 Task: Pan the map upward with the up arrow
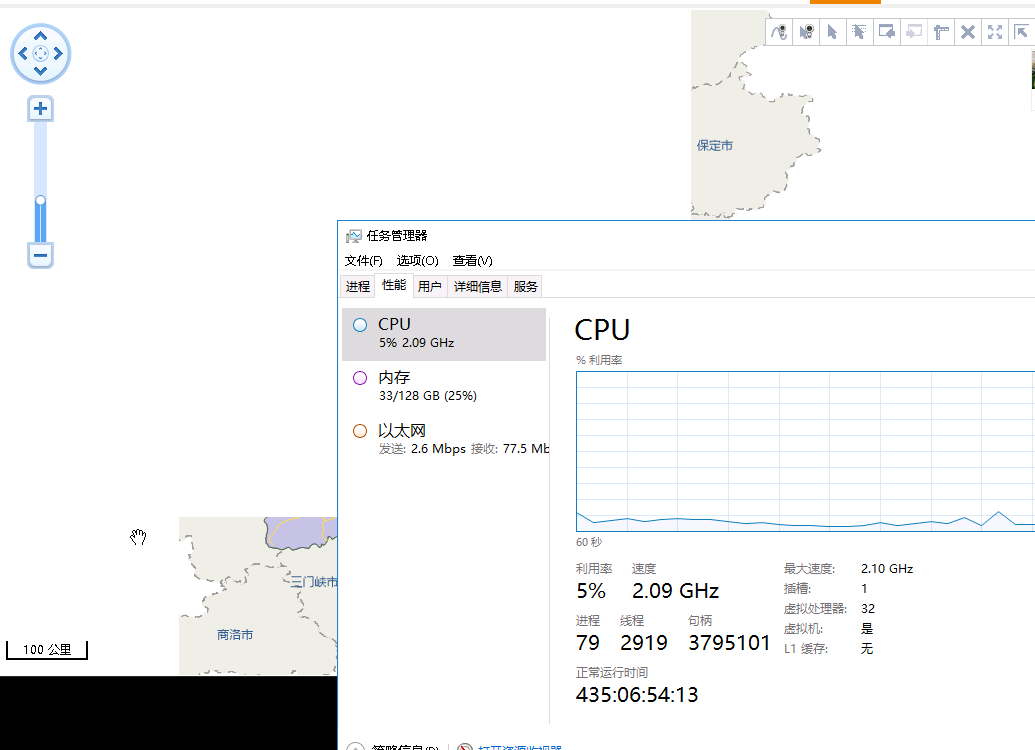tap(40, 36)
